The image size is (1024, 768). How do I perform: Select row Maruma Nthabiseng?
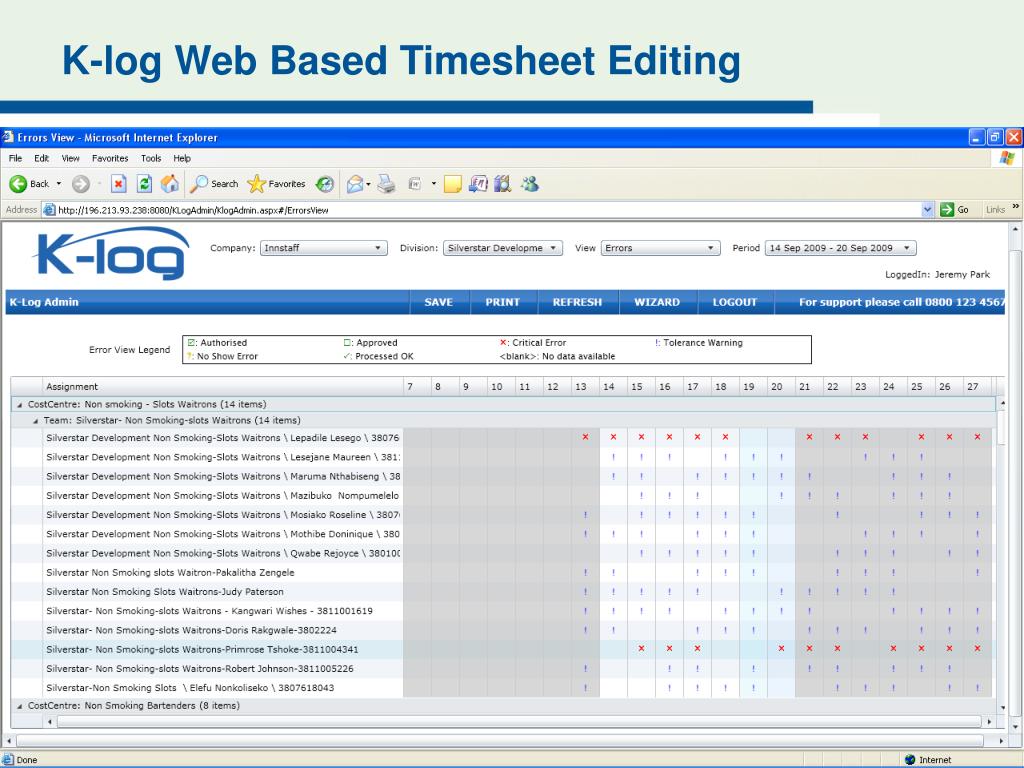[x=501, y=476]
